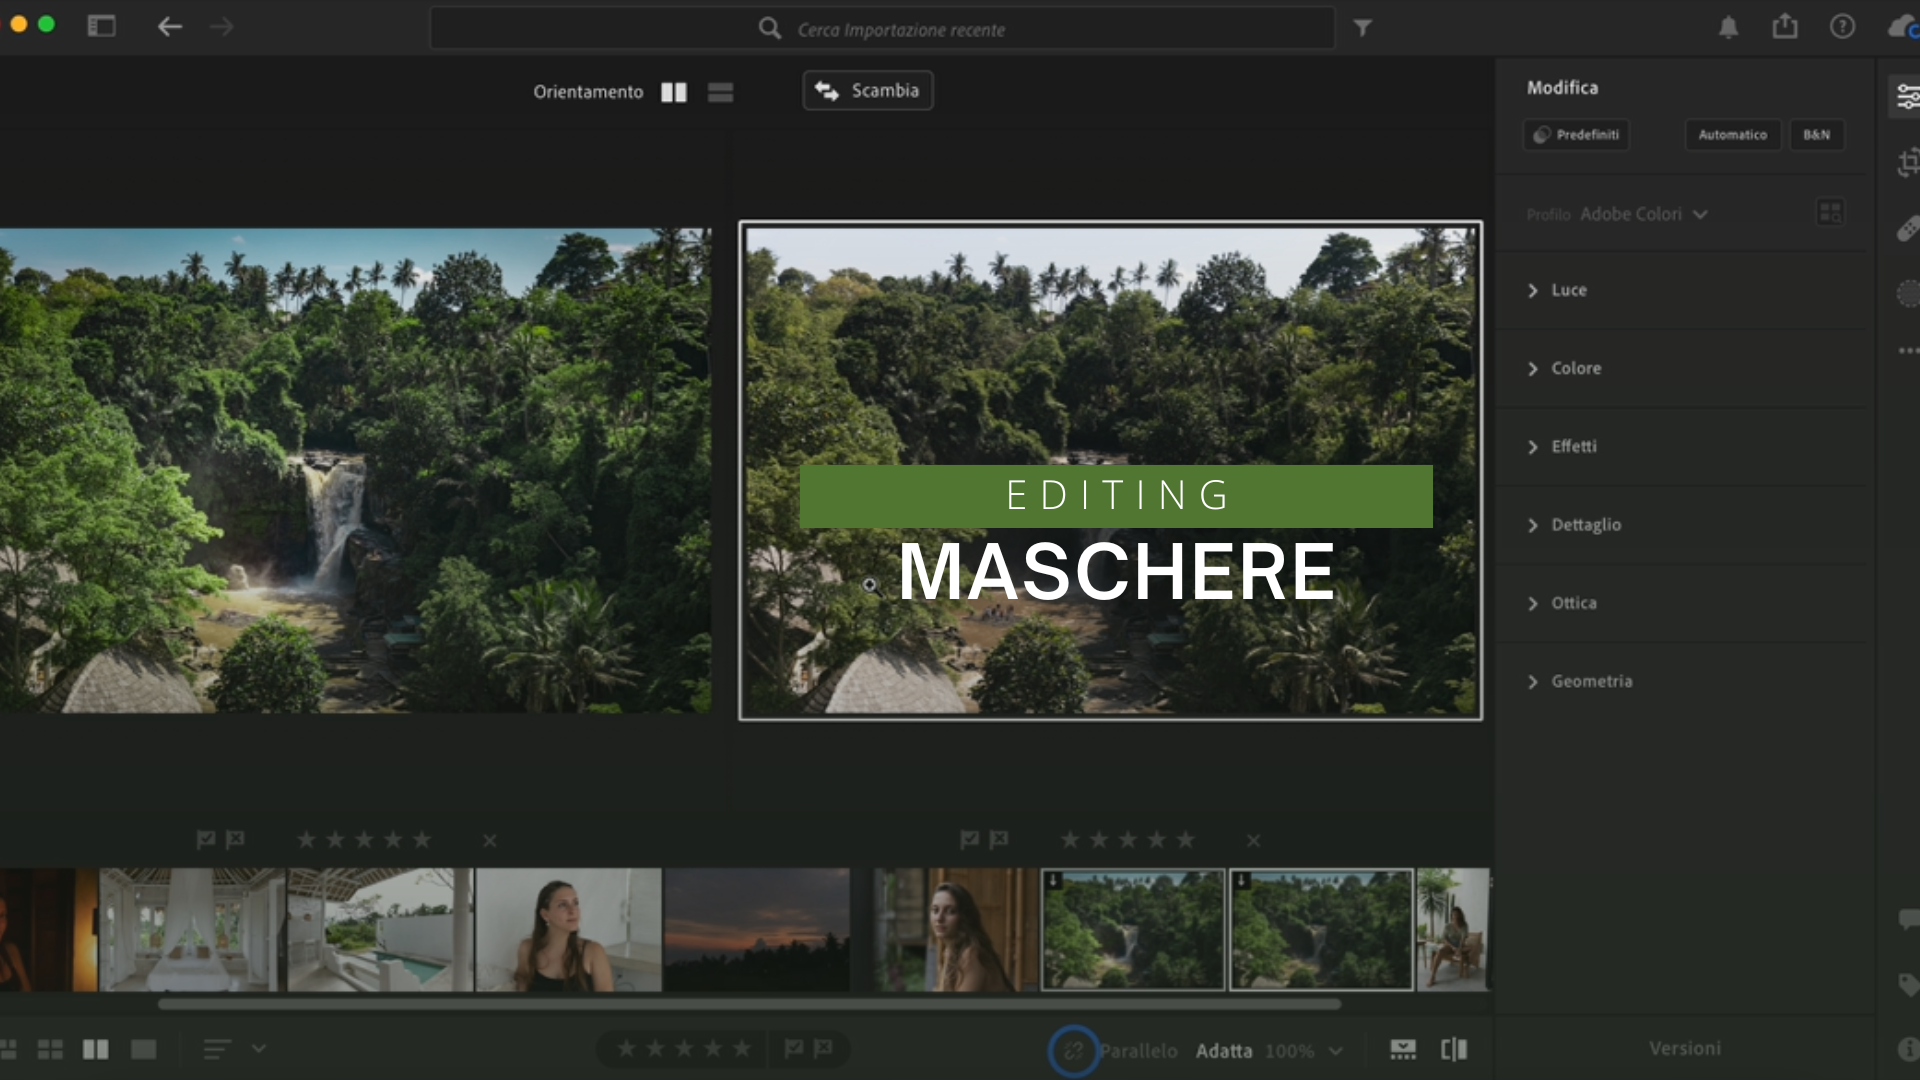Toggle the Parallelo link sync button
Viewport: 1920px width, 1080px height.
tap(1073, 1050)
